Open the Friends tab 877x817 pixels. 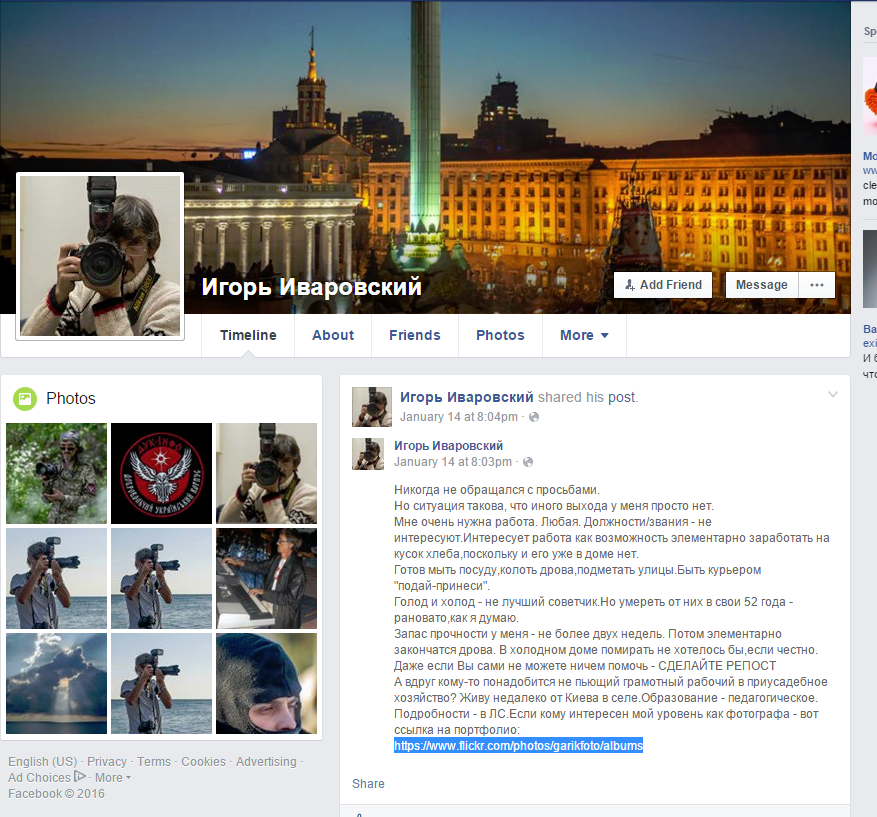414,335
